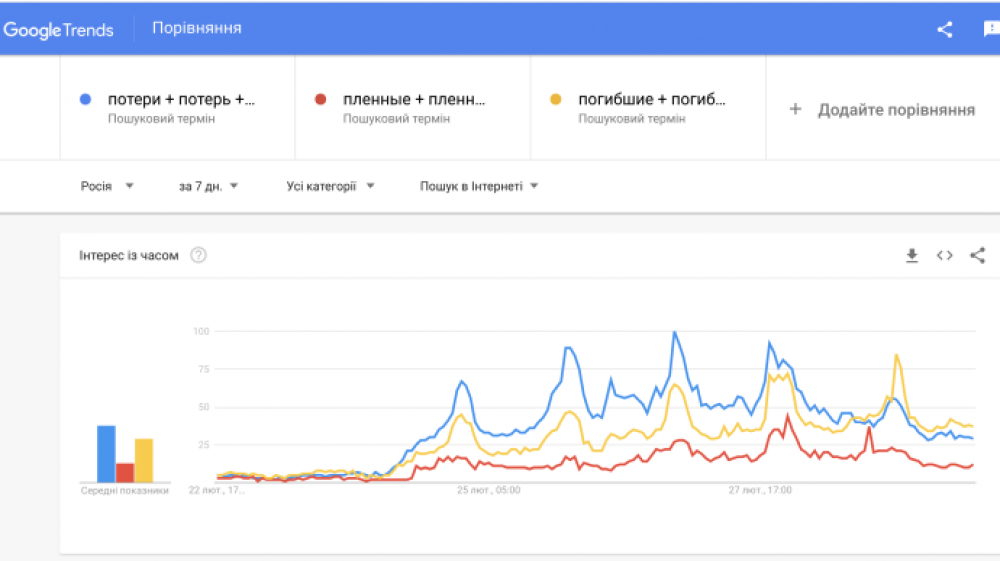Image resolution: width=1000 pixels, height=561 pixels.
Task: Click the yellow average bar
Action: (x=144, y=460)
